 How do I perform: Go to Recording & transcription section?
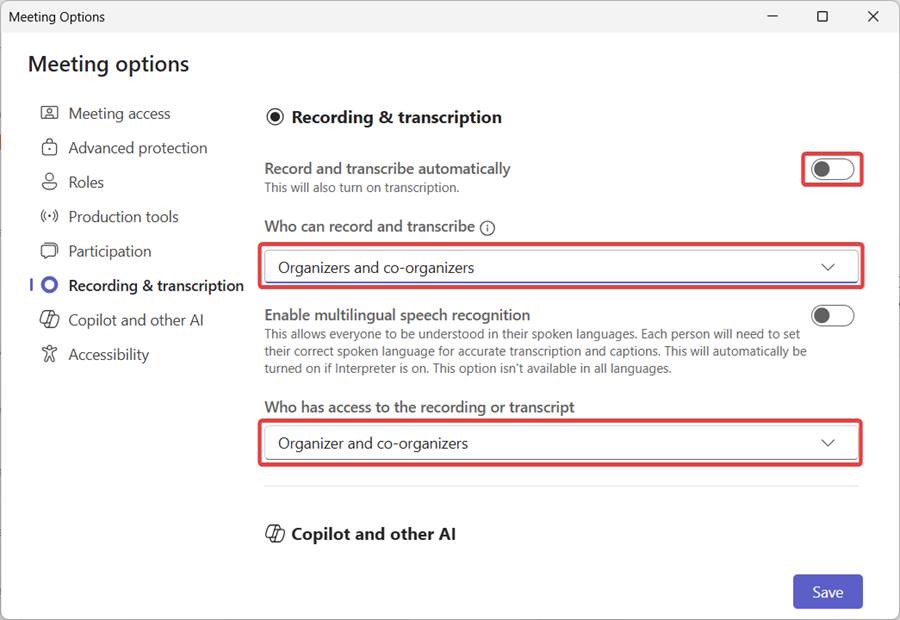click(x=155, y=286)
